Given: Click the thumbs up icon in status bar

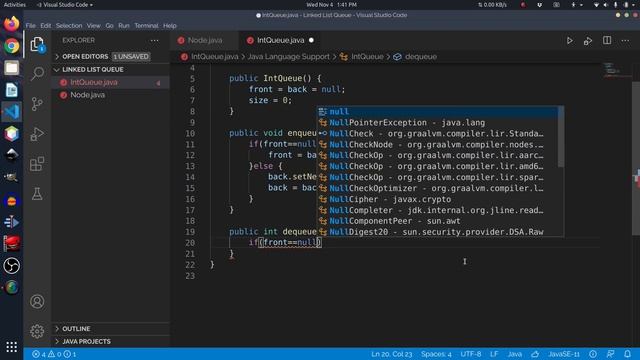Looking at the screenshot, I should click(535, 354).
